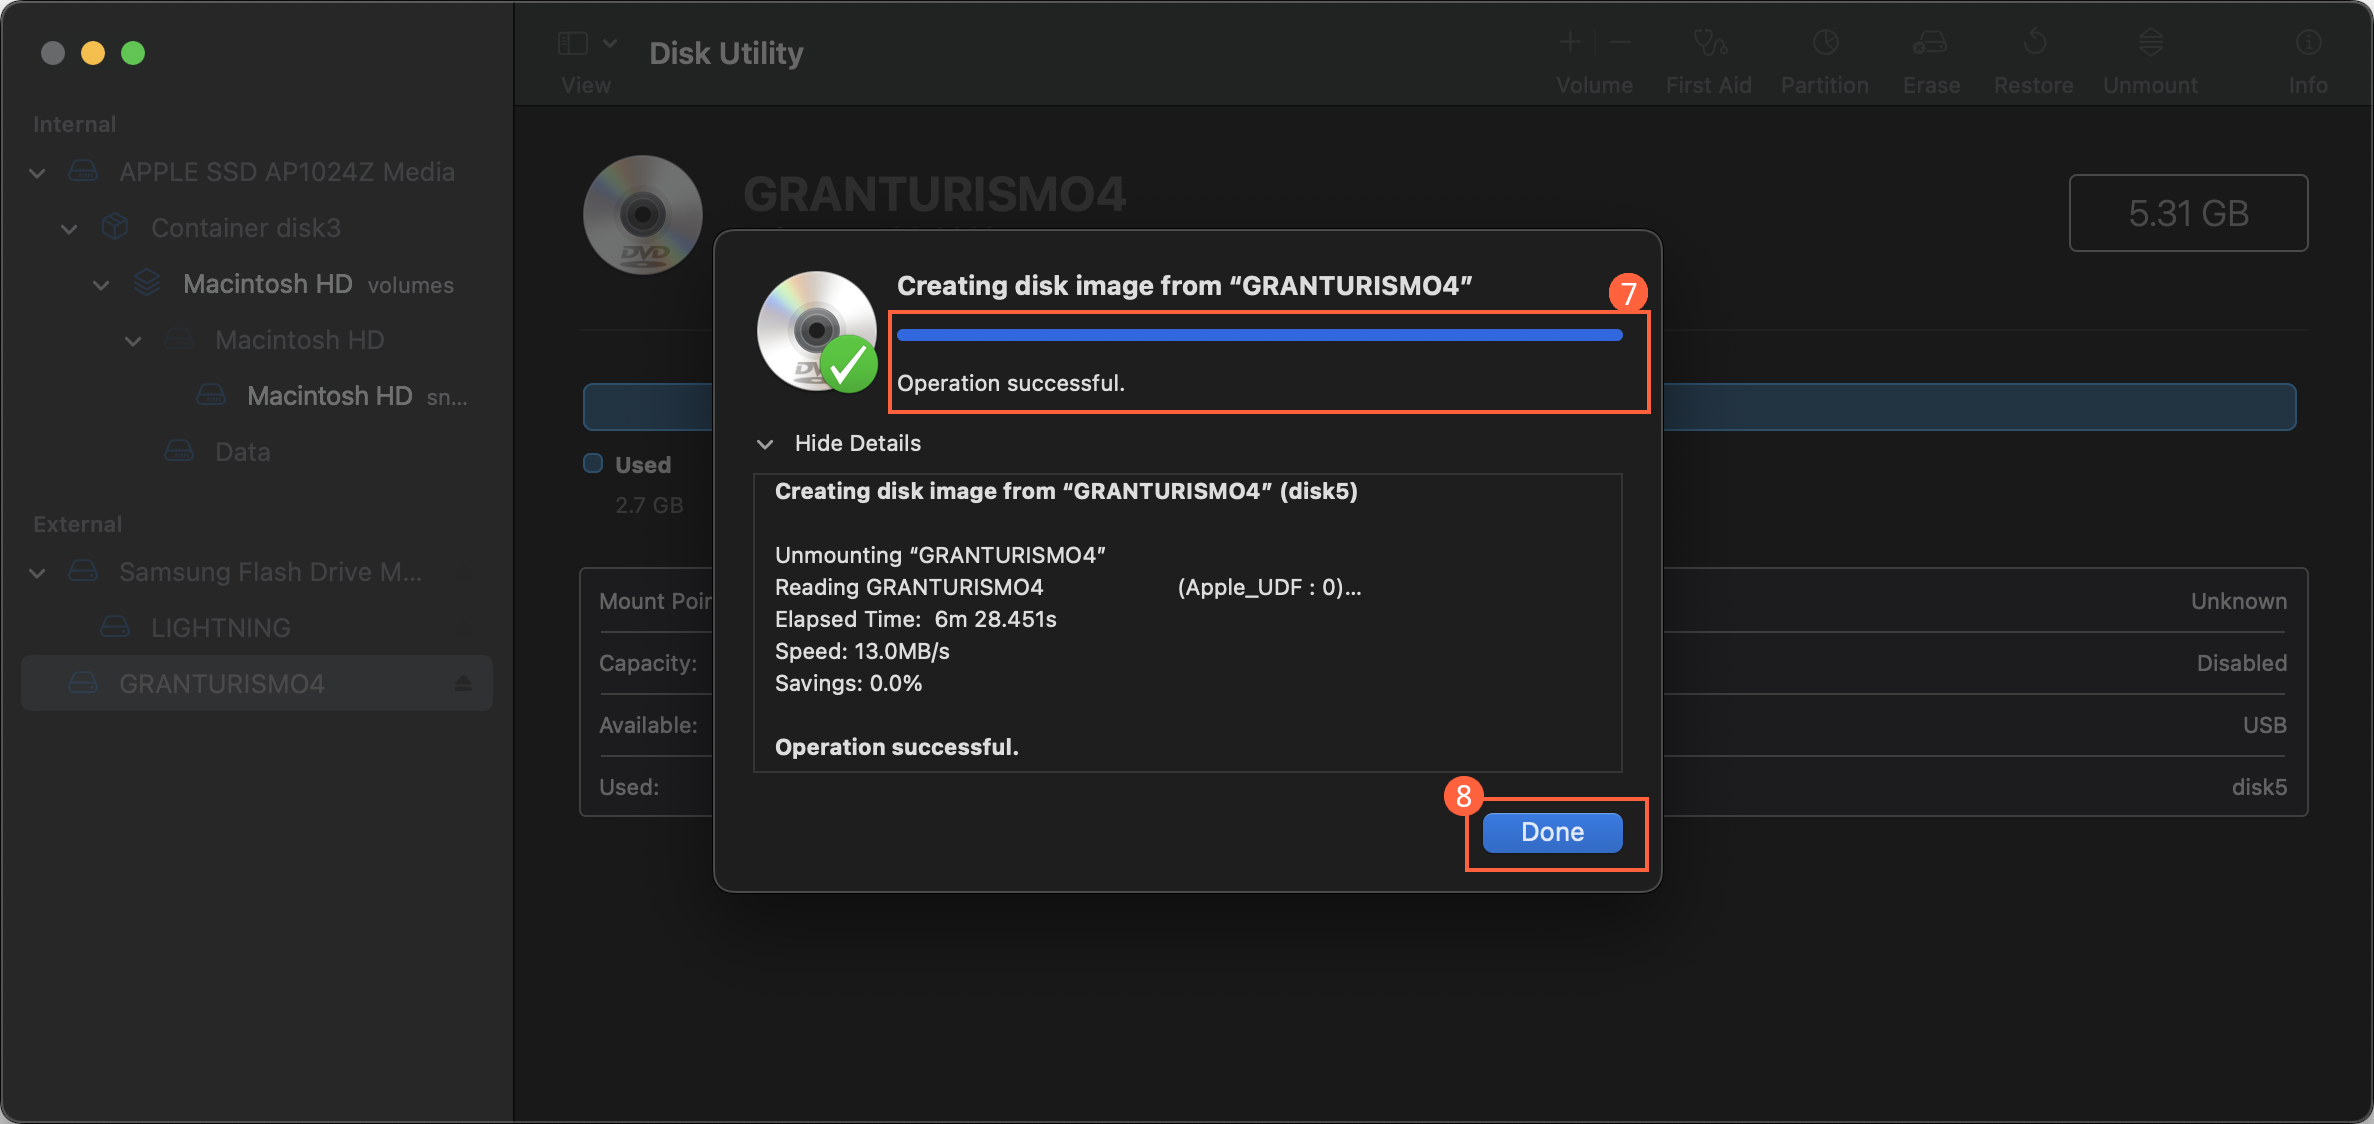This screenshot has width=2374, height=1124.
Task: Toggle the Used space checkbox
Action: (593, 464)
